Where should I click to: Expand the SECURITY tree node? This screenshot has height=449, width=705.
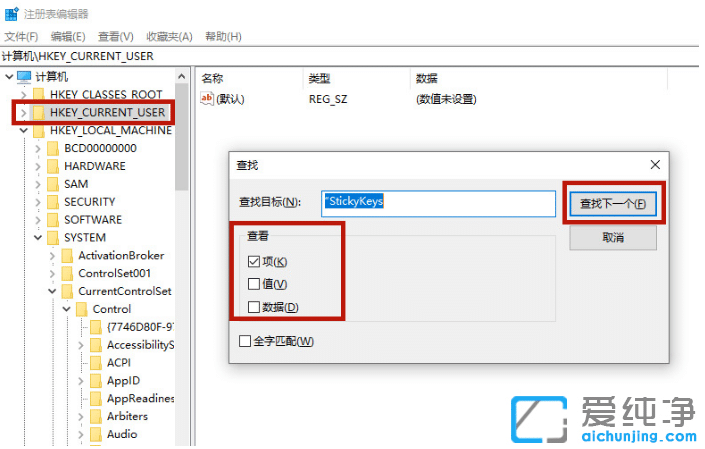pos(38,202)
